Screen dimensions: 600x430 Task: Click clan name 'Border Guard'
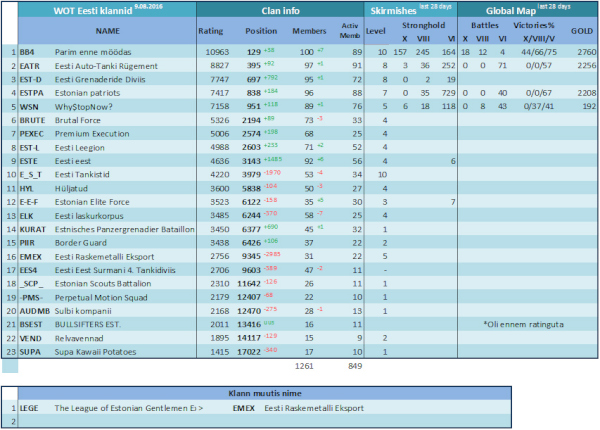pos(81,243)
